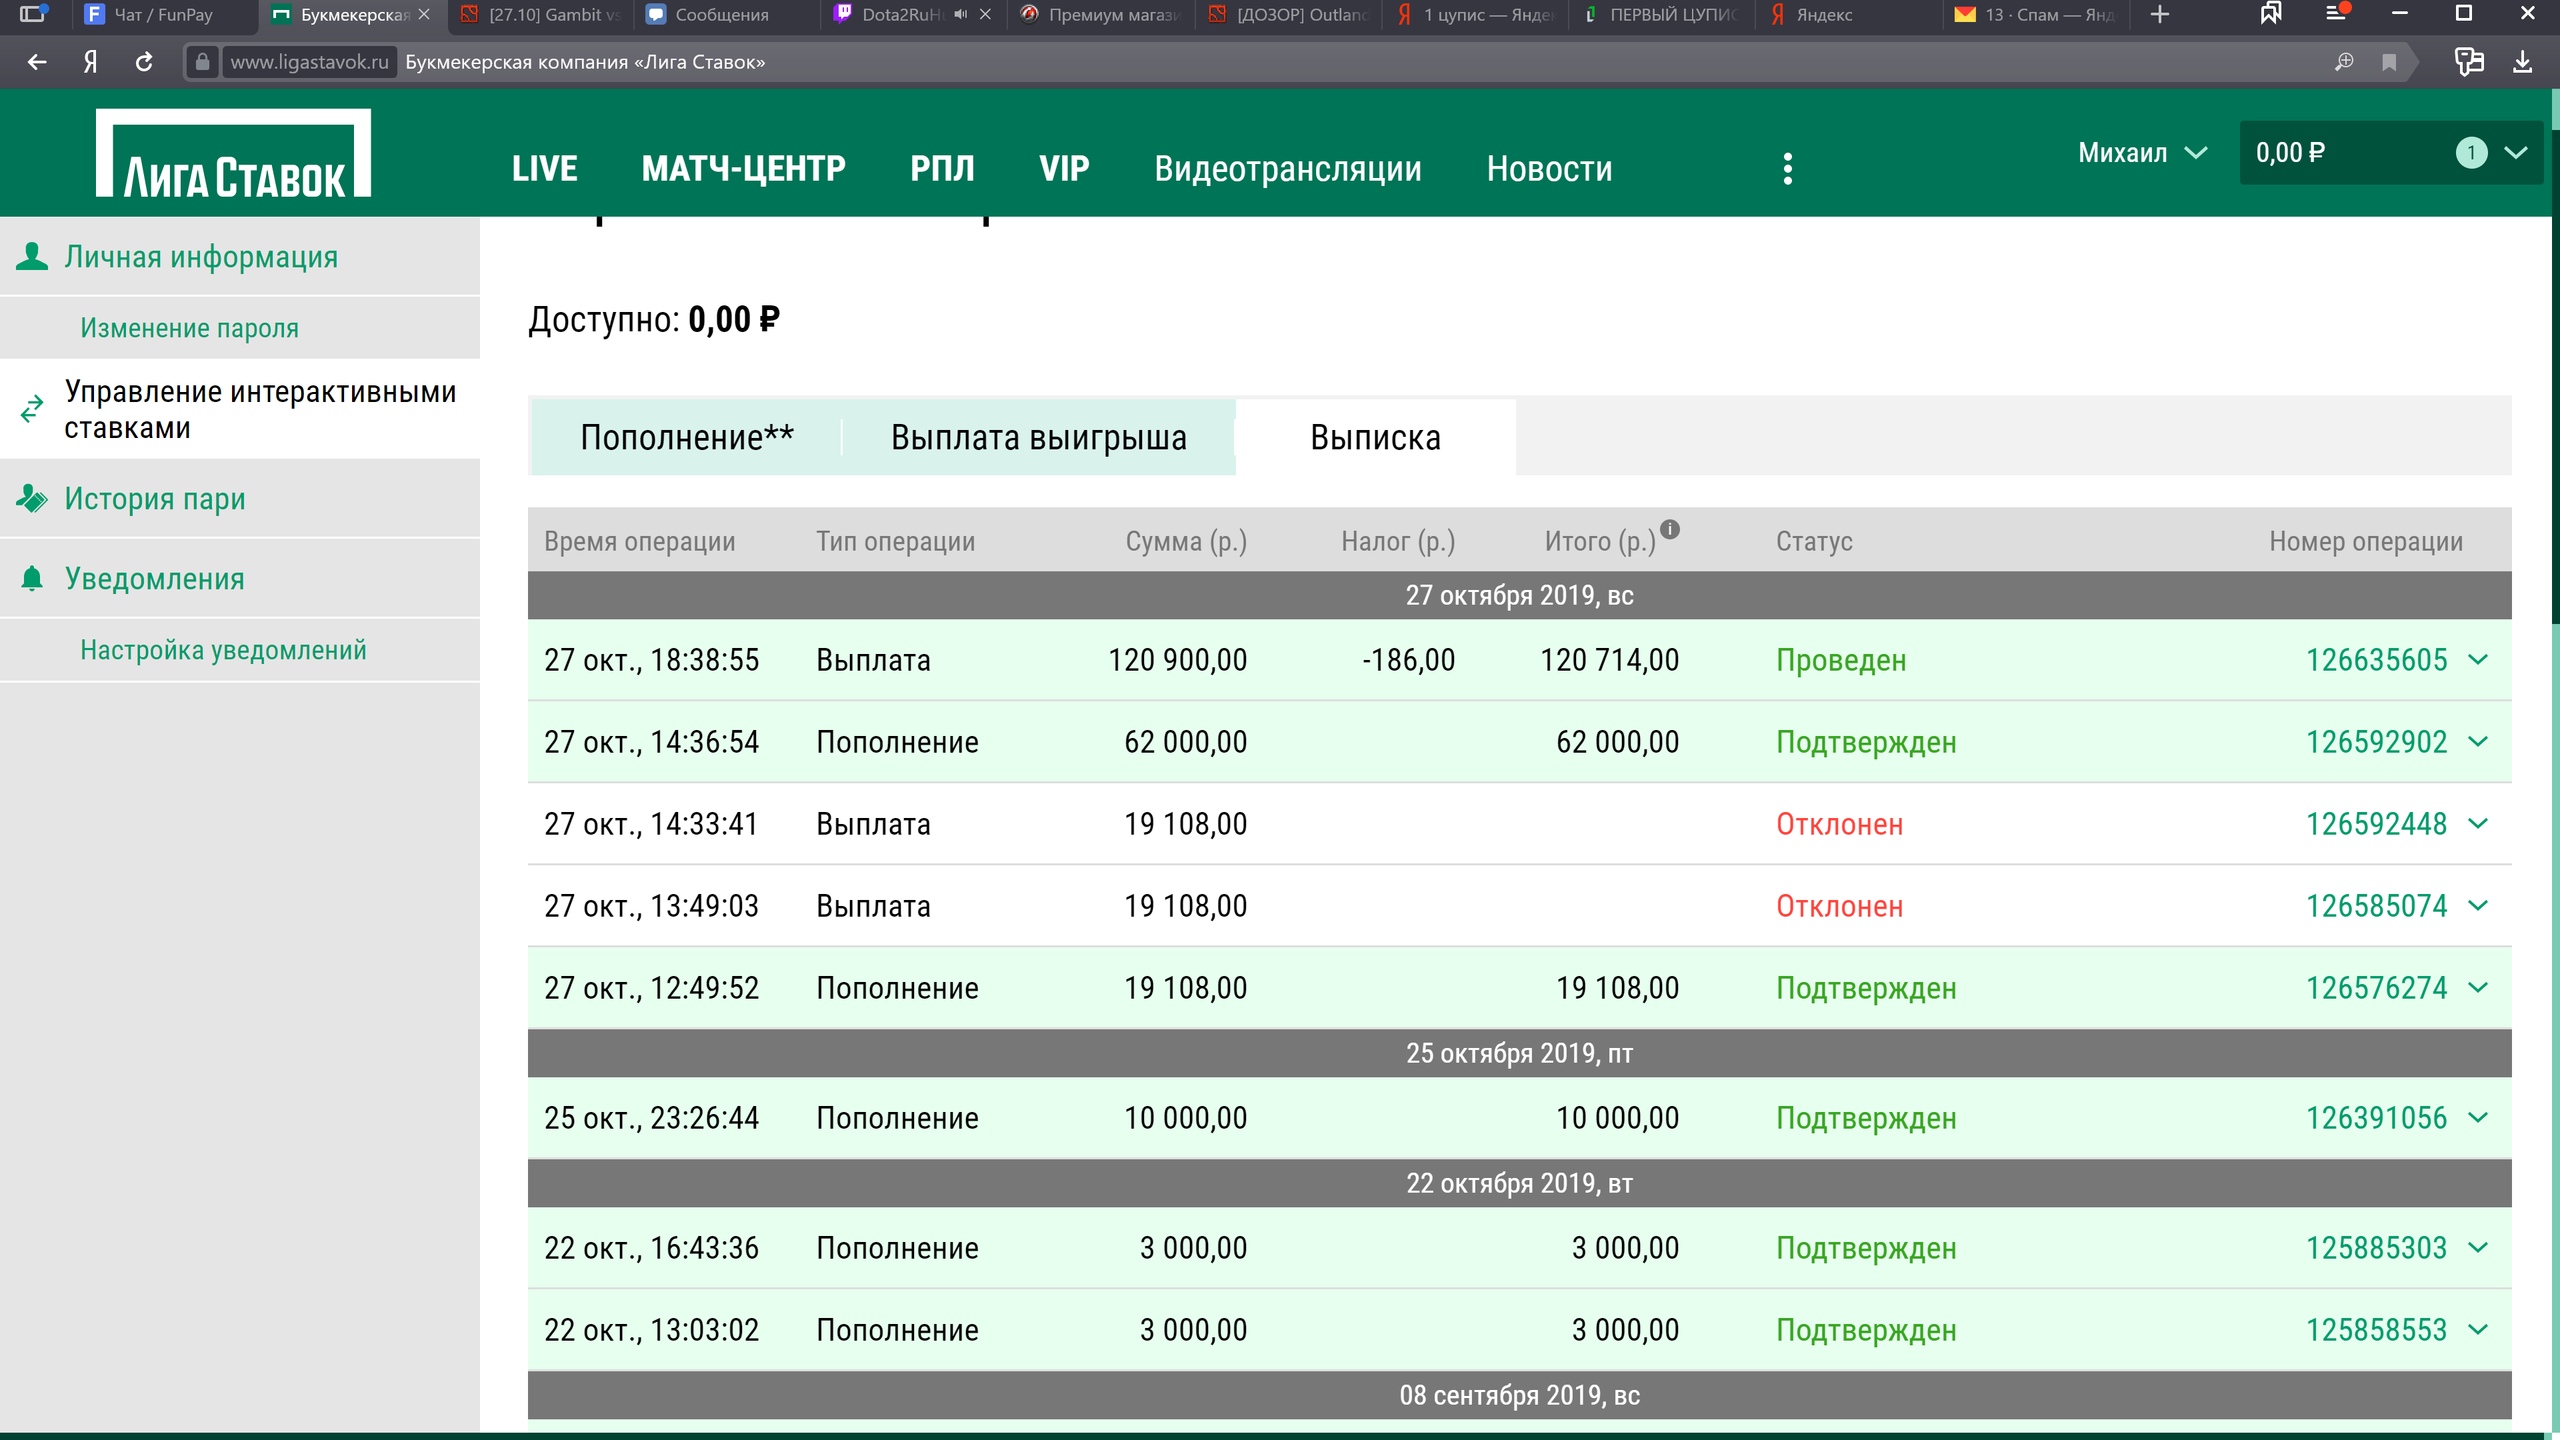Screen dimensions: 2560x1440
Task: Open the downloads icon in browser toolbar
Action: pos(2523,62)
